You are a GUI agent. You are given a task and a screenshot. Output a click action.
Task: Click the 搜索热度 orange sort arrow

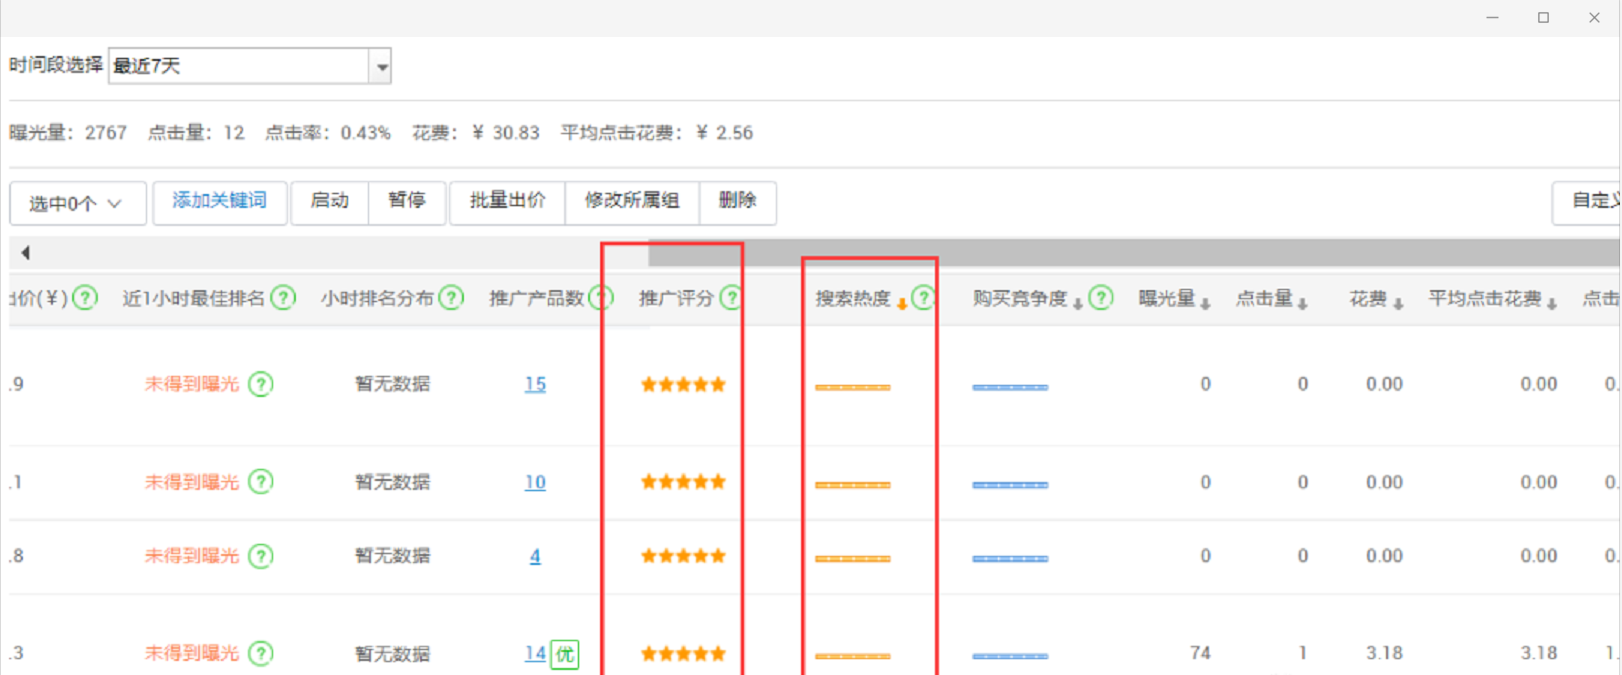[902, 303]
